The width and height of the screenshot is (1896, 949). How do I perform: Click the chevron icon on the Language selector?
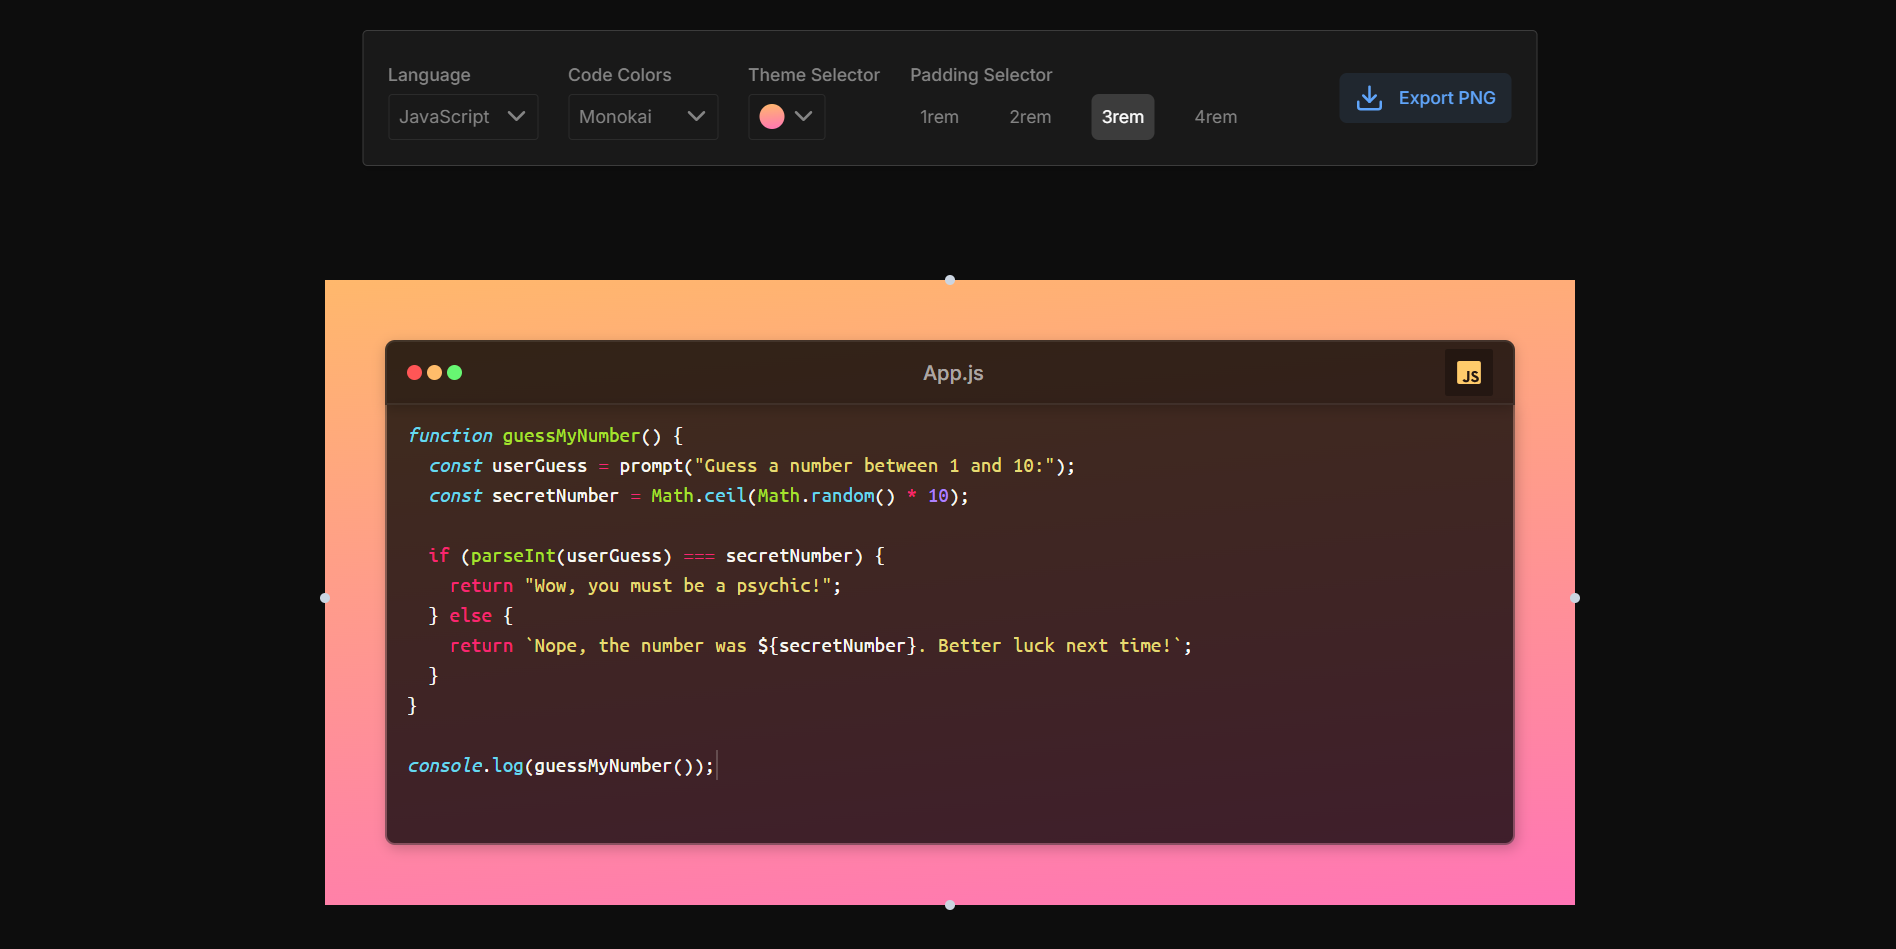coord(517,116)
